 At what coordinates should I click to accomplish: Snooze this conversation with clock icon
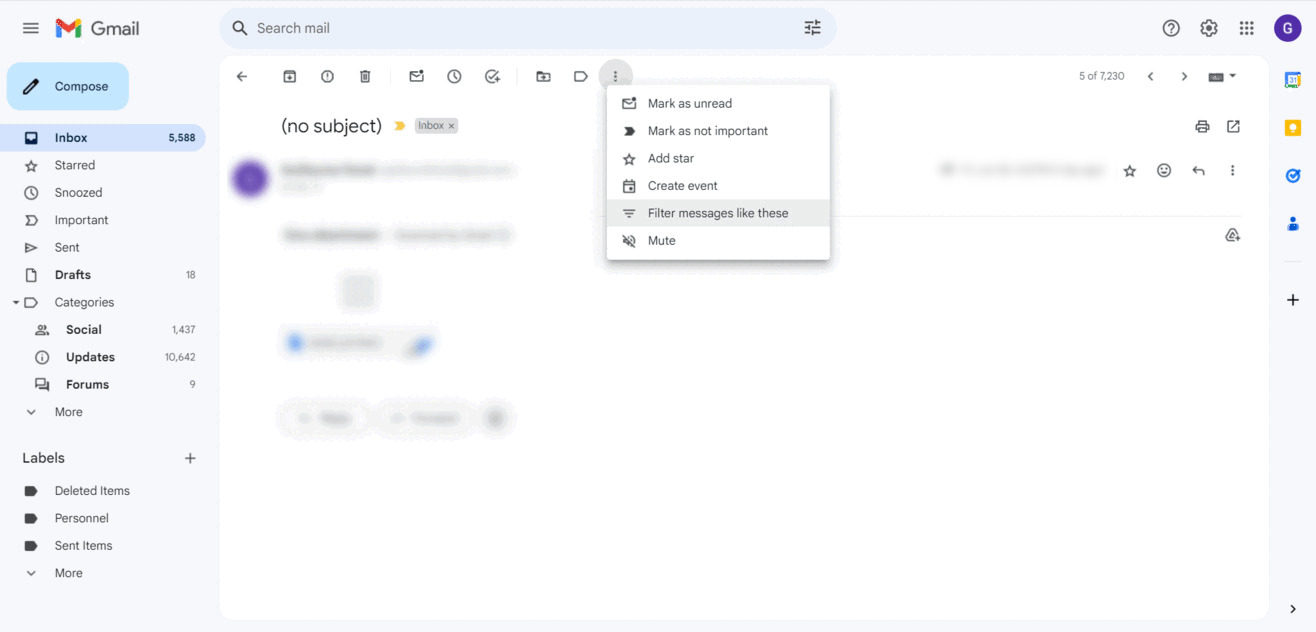pyautogui.click(x=454, y=76)
